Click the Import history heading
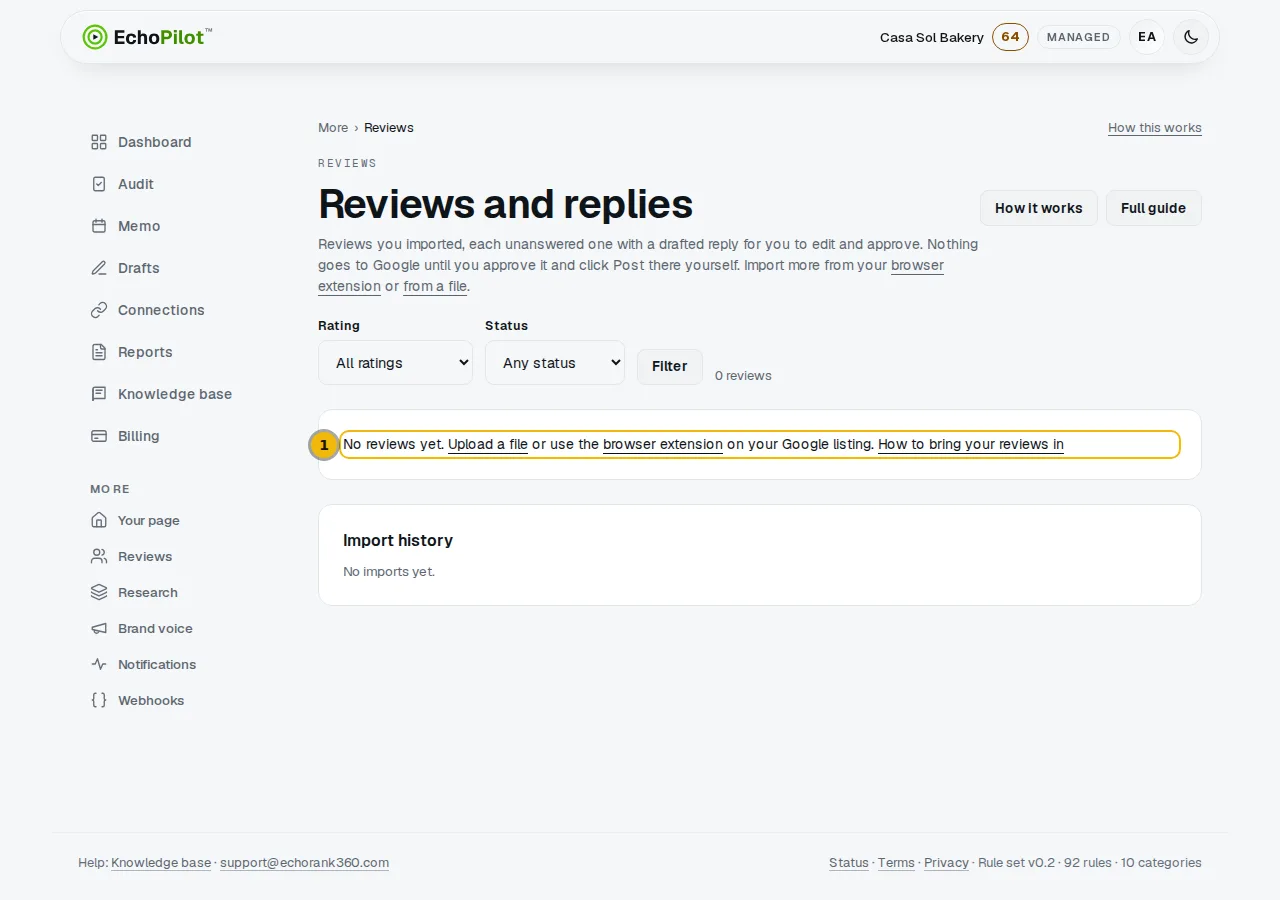The height and width of the screenshot is (900, 1280). pos(398,540)
